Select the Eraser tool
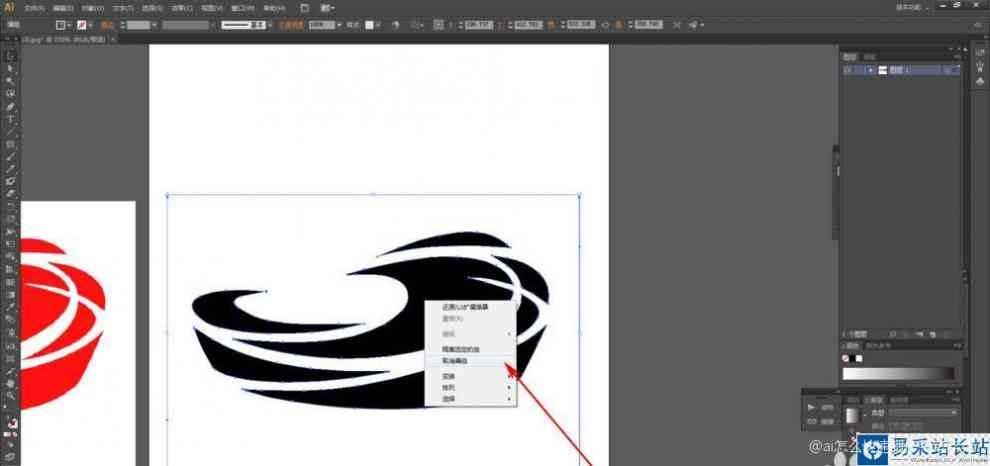 click(x=10, y=193)
